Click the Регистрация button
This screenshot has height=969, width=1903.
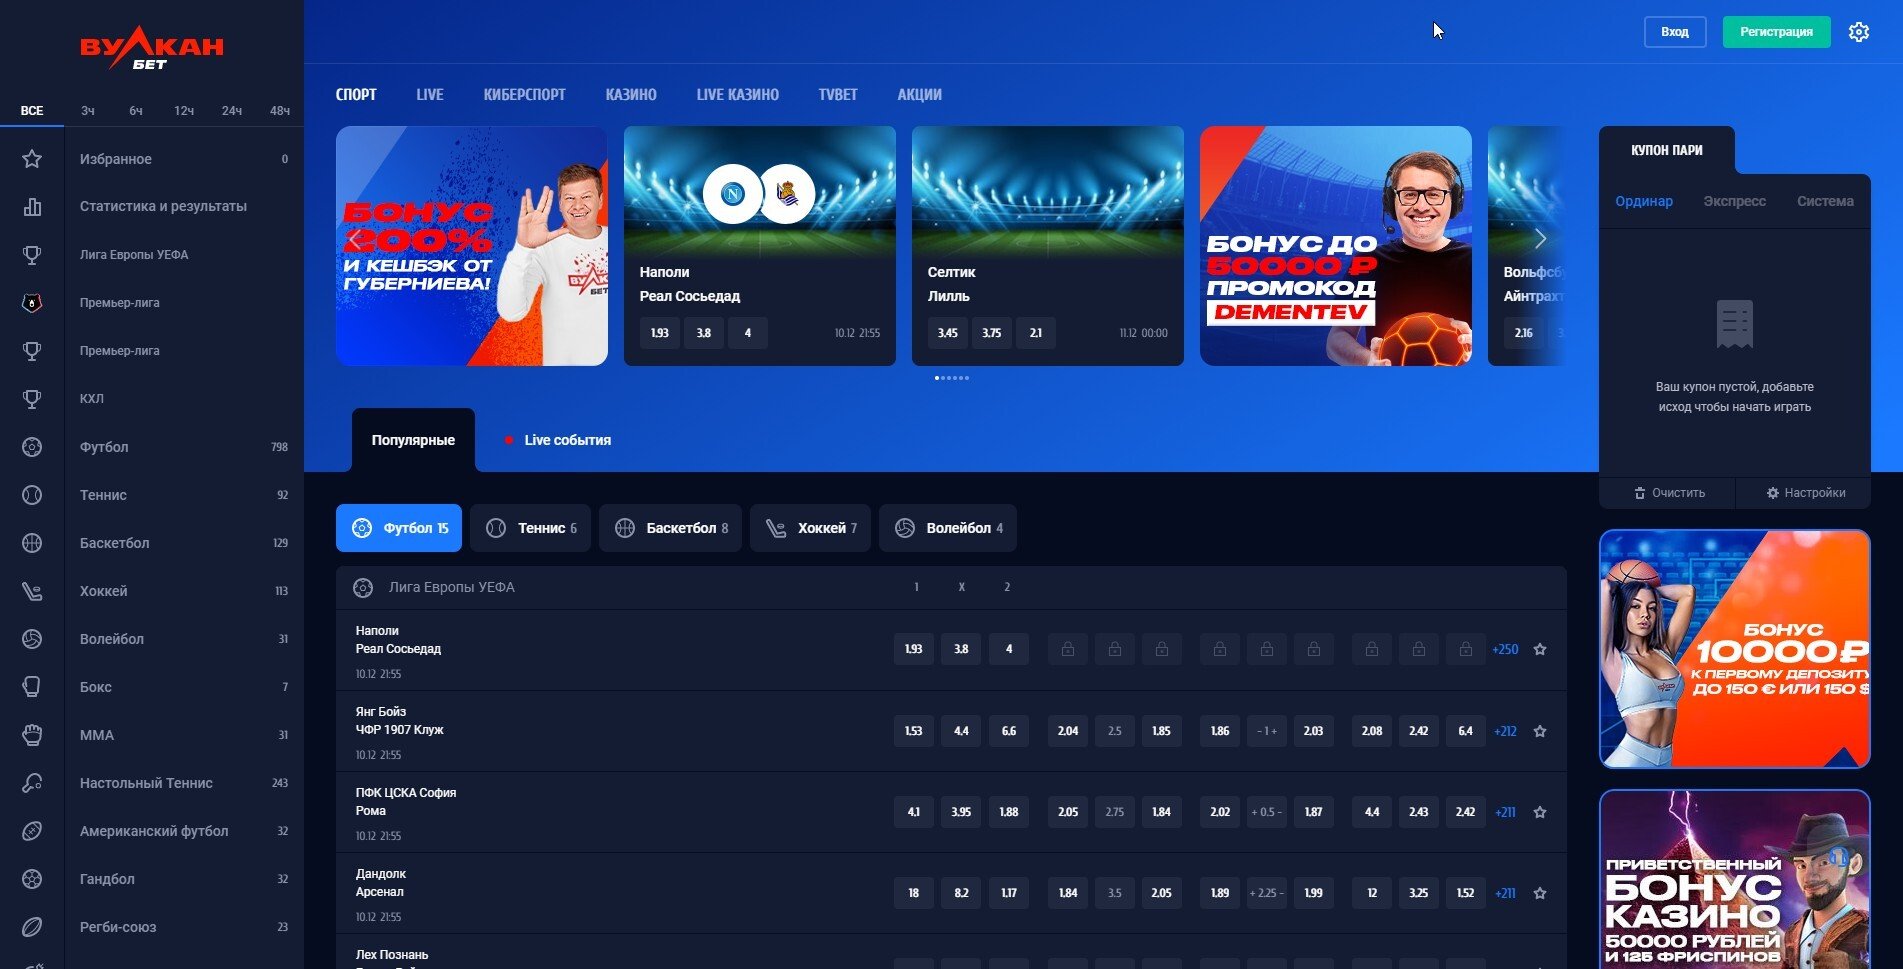click(x=1776, y=32)
